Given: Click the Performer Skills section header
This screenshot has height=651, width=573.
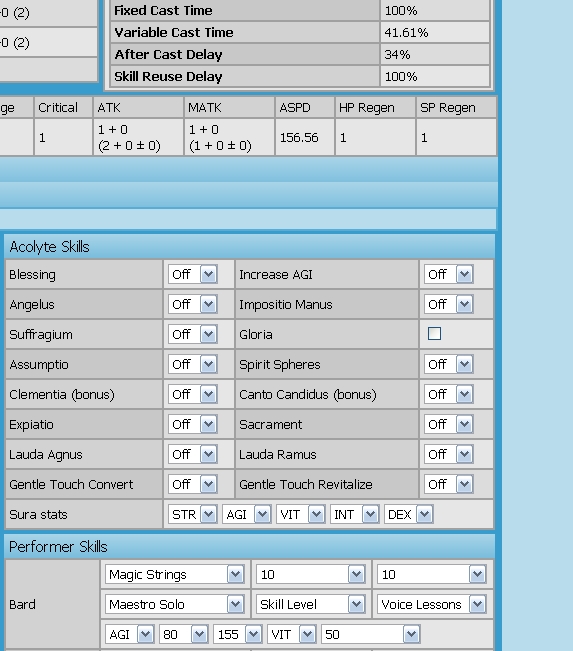Looking at the screenshot, I should click(x=250, y=546).
